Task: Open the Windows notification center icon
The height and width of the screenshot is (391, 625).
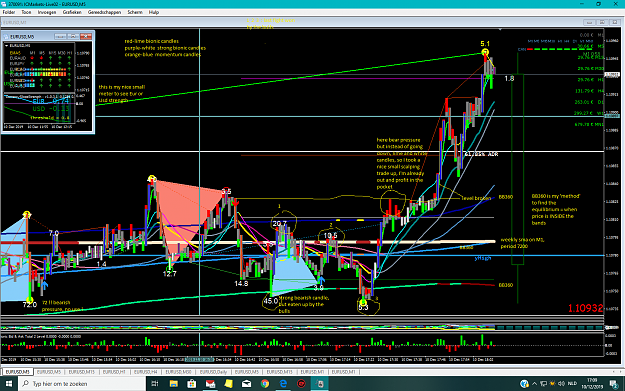Action: [614, 384]
